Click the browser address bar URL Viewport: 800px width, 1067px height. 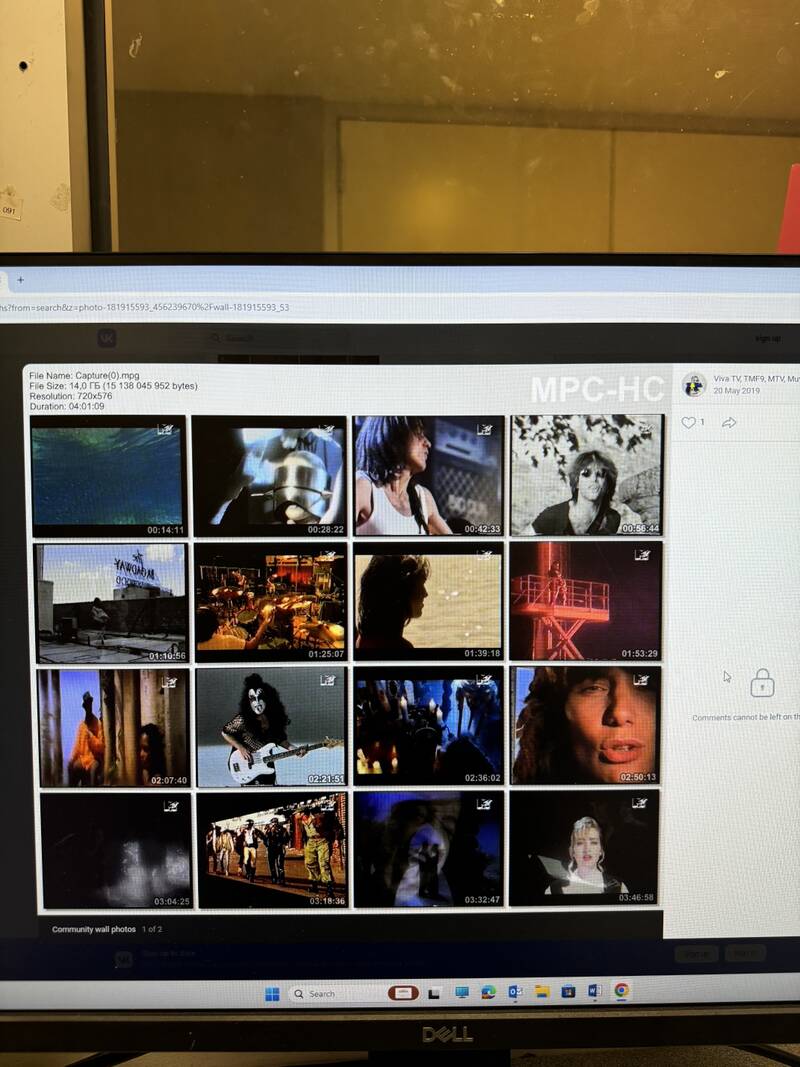[x=144, y=308]
